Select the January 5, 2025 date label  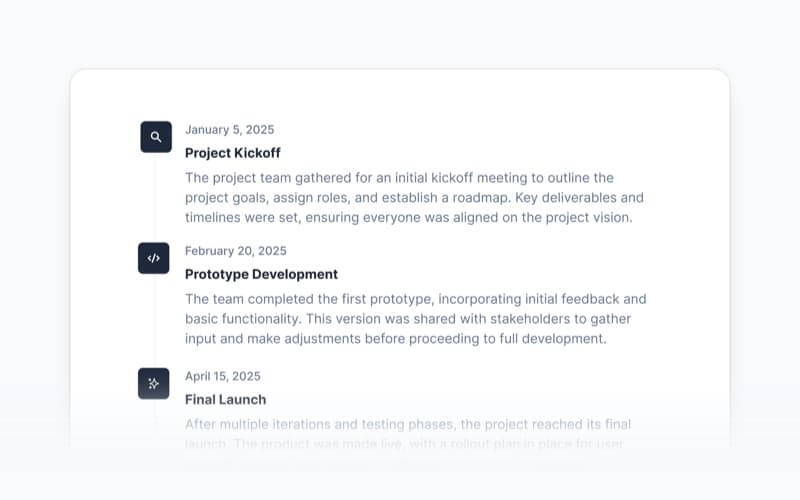point(229,130)
